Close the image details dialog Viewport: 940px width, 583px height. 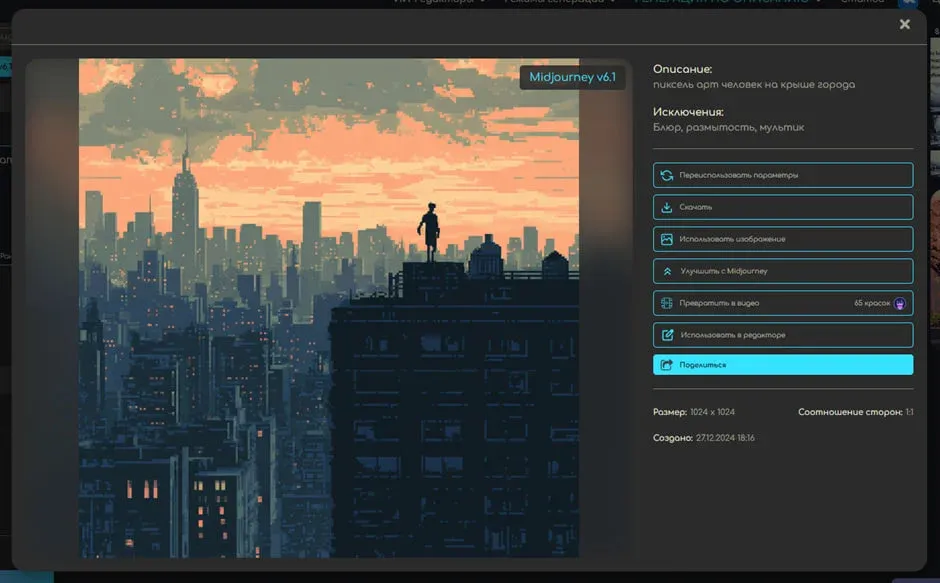coord(905,24)
